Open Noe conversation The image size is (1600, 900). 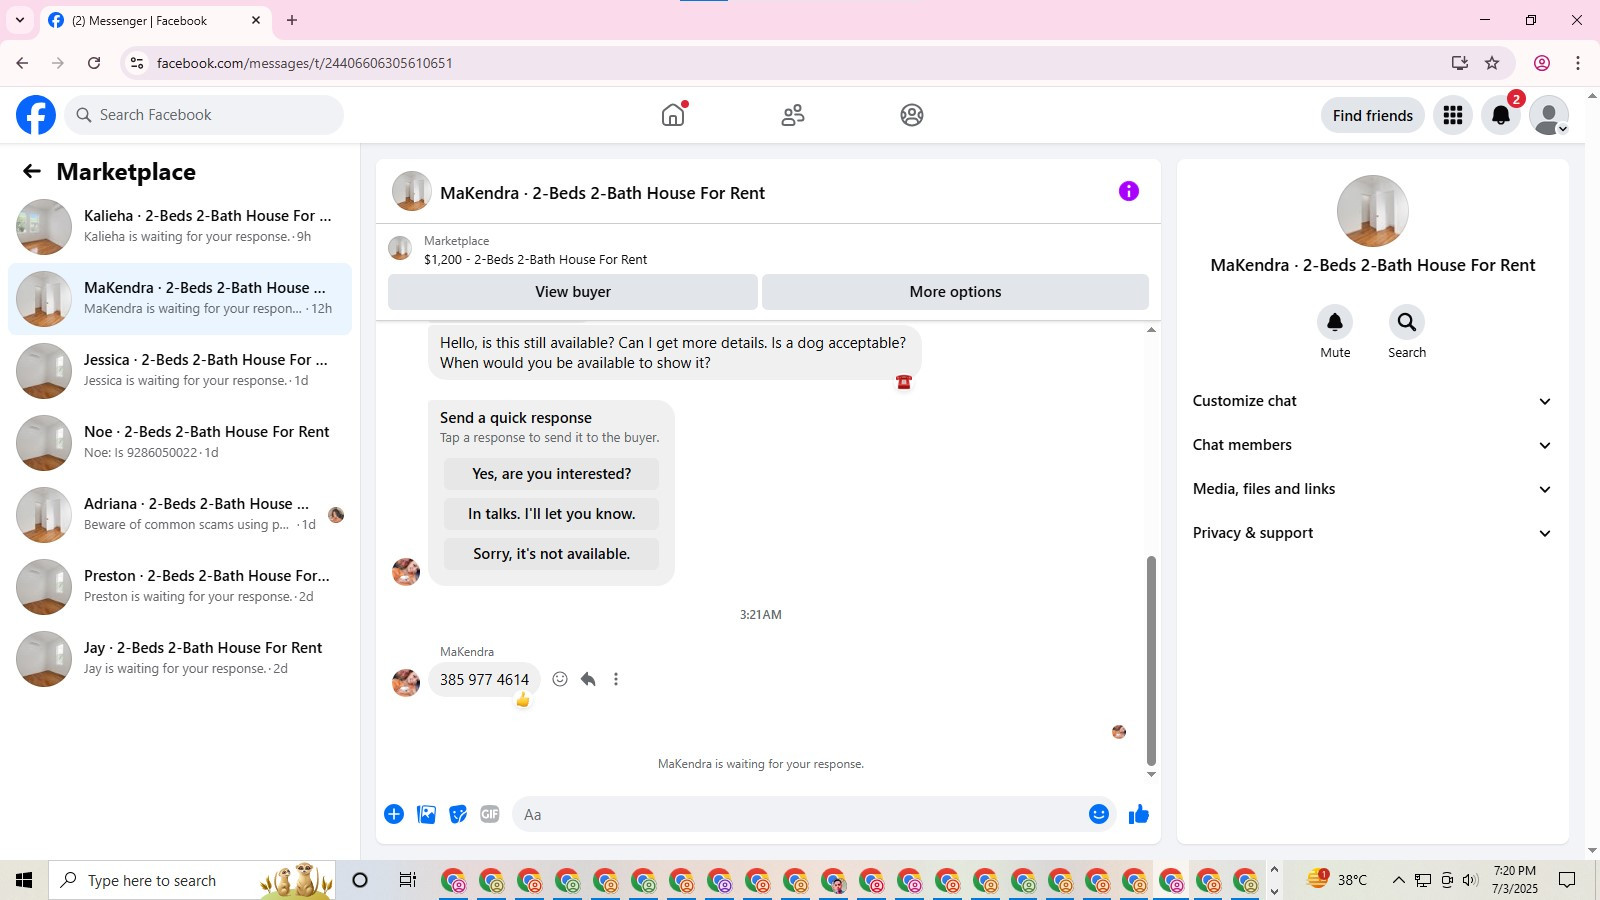pyautogui.click(x=180, y=443)
